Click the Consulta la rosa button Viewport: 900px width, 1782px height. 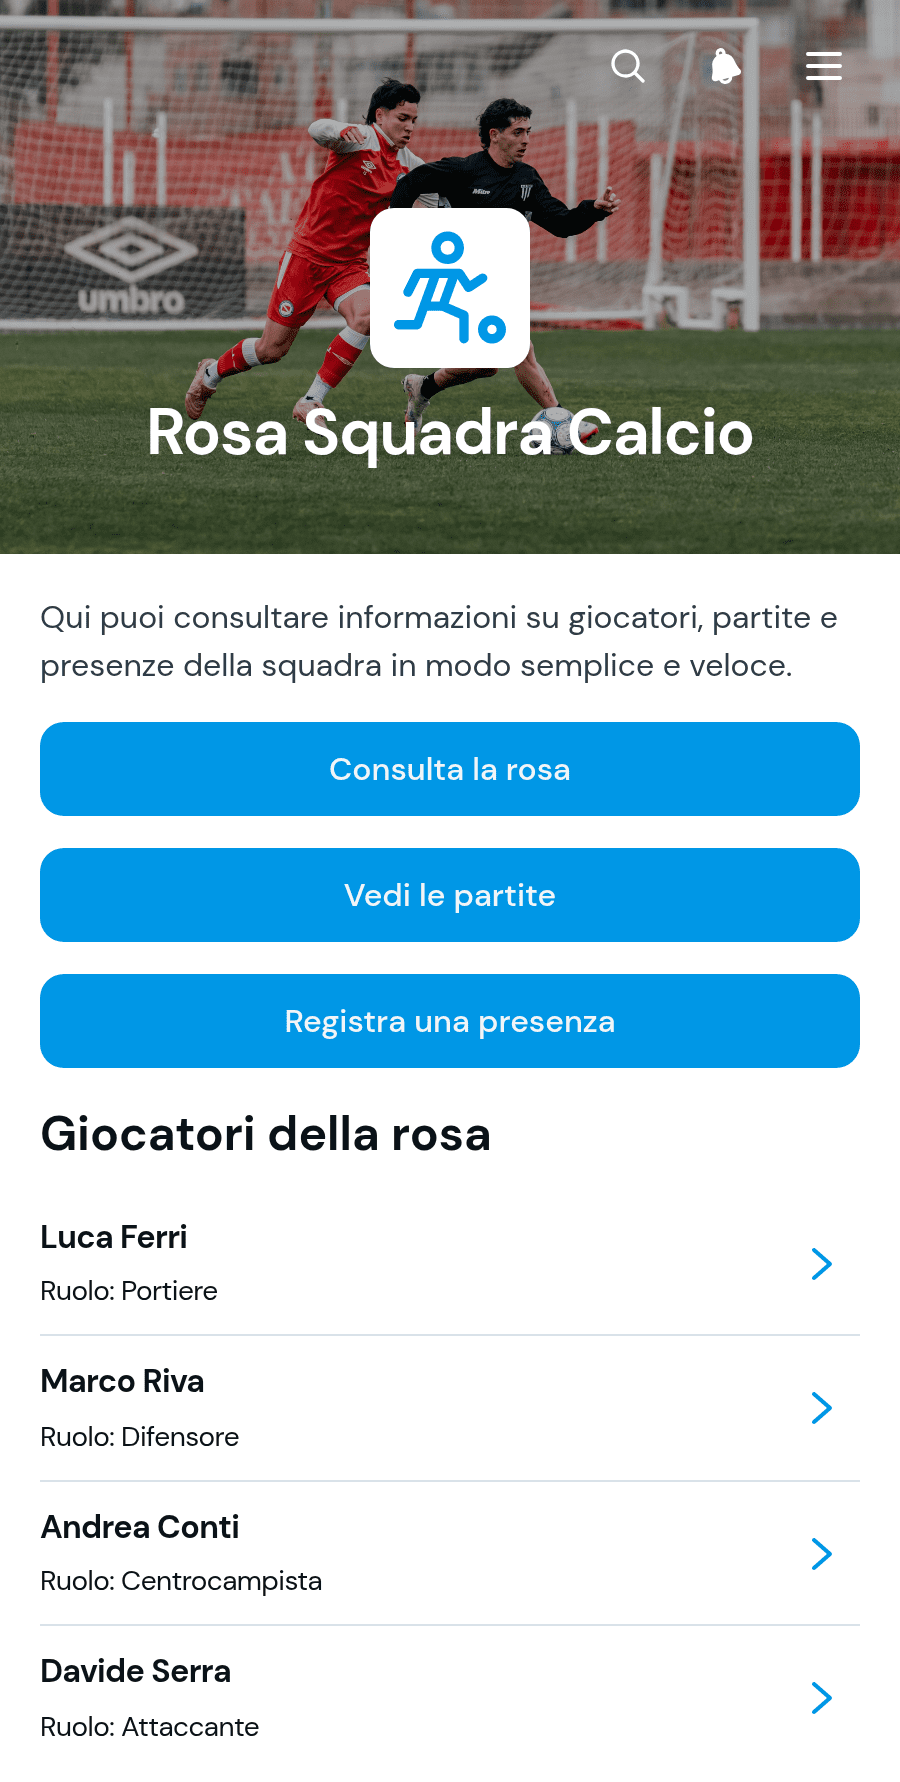[x=450, y=769]
